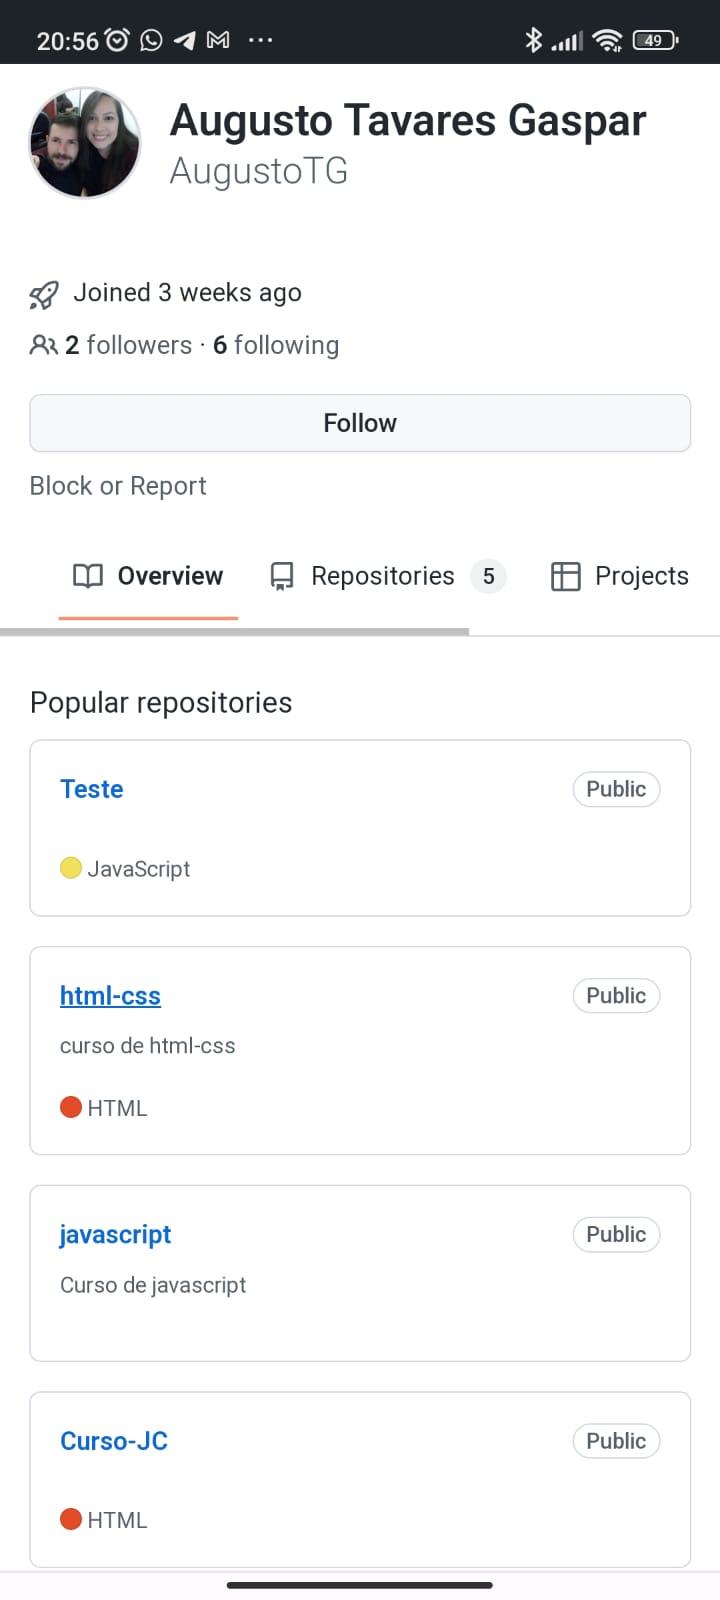Open the Repositories tab
This screenshot has width=720, height=1600.
tap(388, 576)
